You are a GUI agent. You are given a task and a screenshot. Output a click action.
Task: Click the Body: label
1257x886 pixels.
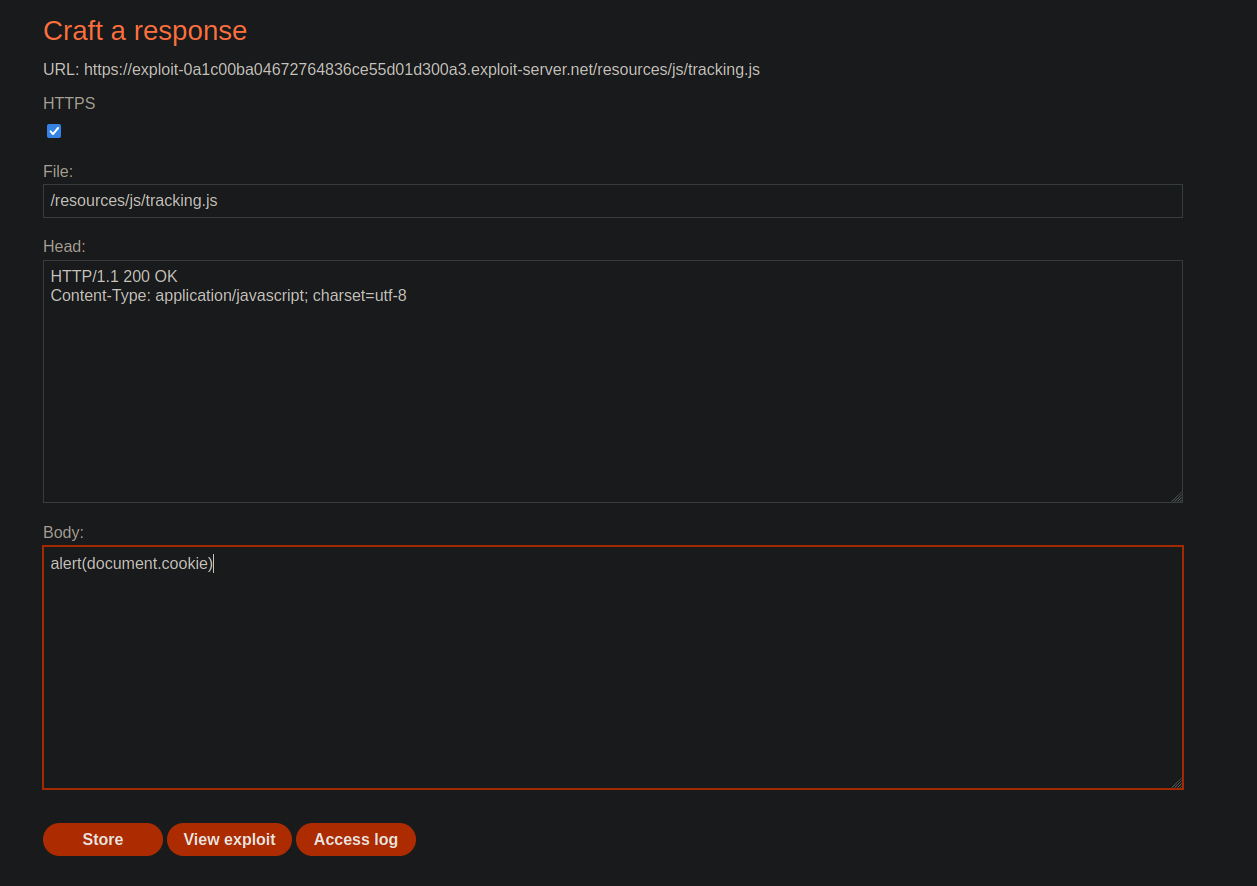click(x=63, y=532)
